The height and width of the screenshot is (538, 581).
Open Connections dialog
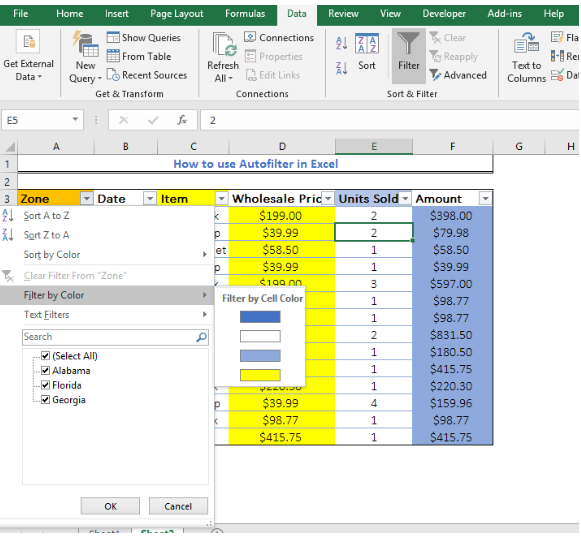(279, 37)
